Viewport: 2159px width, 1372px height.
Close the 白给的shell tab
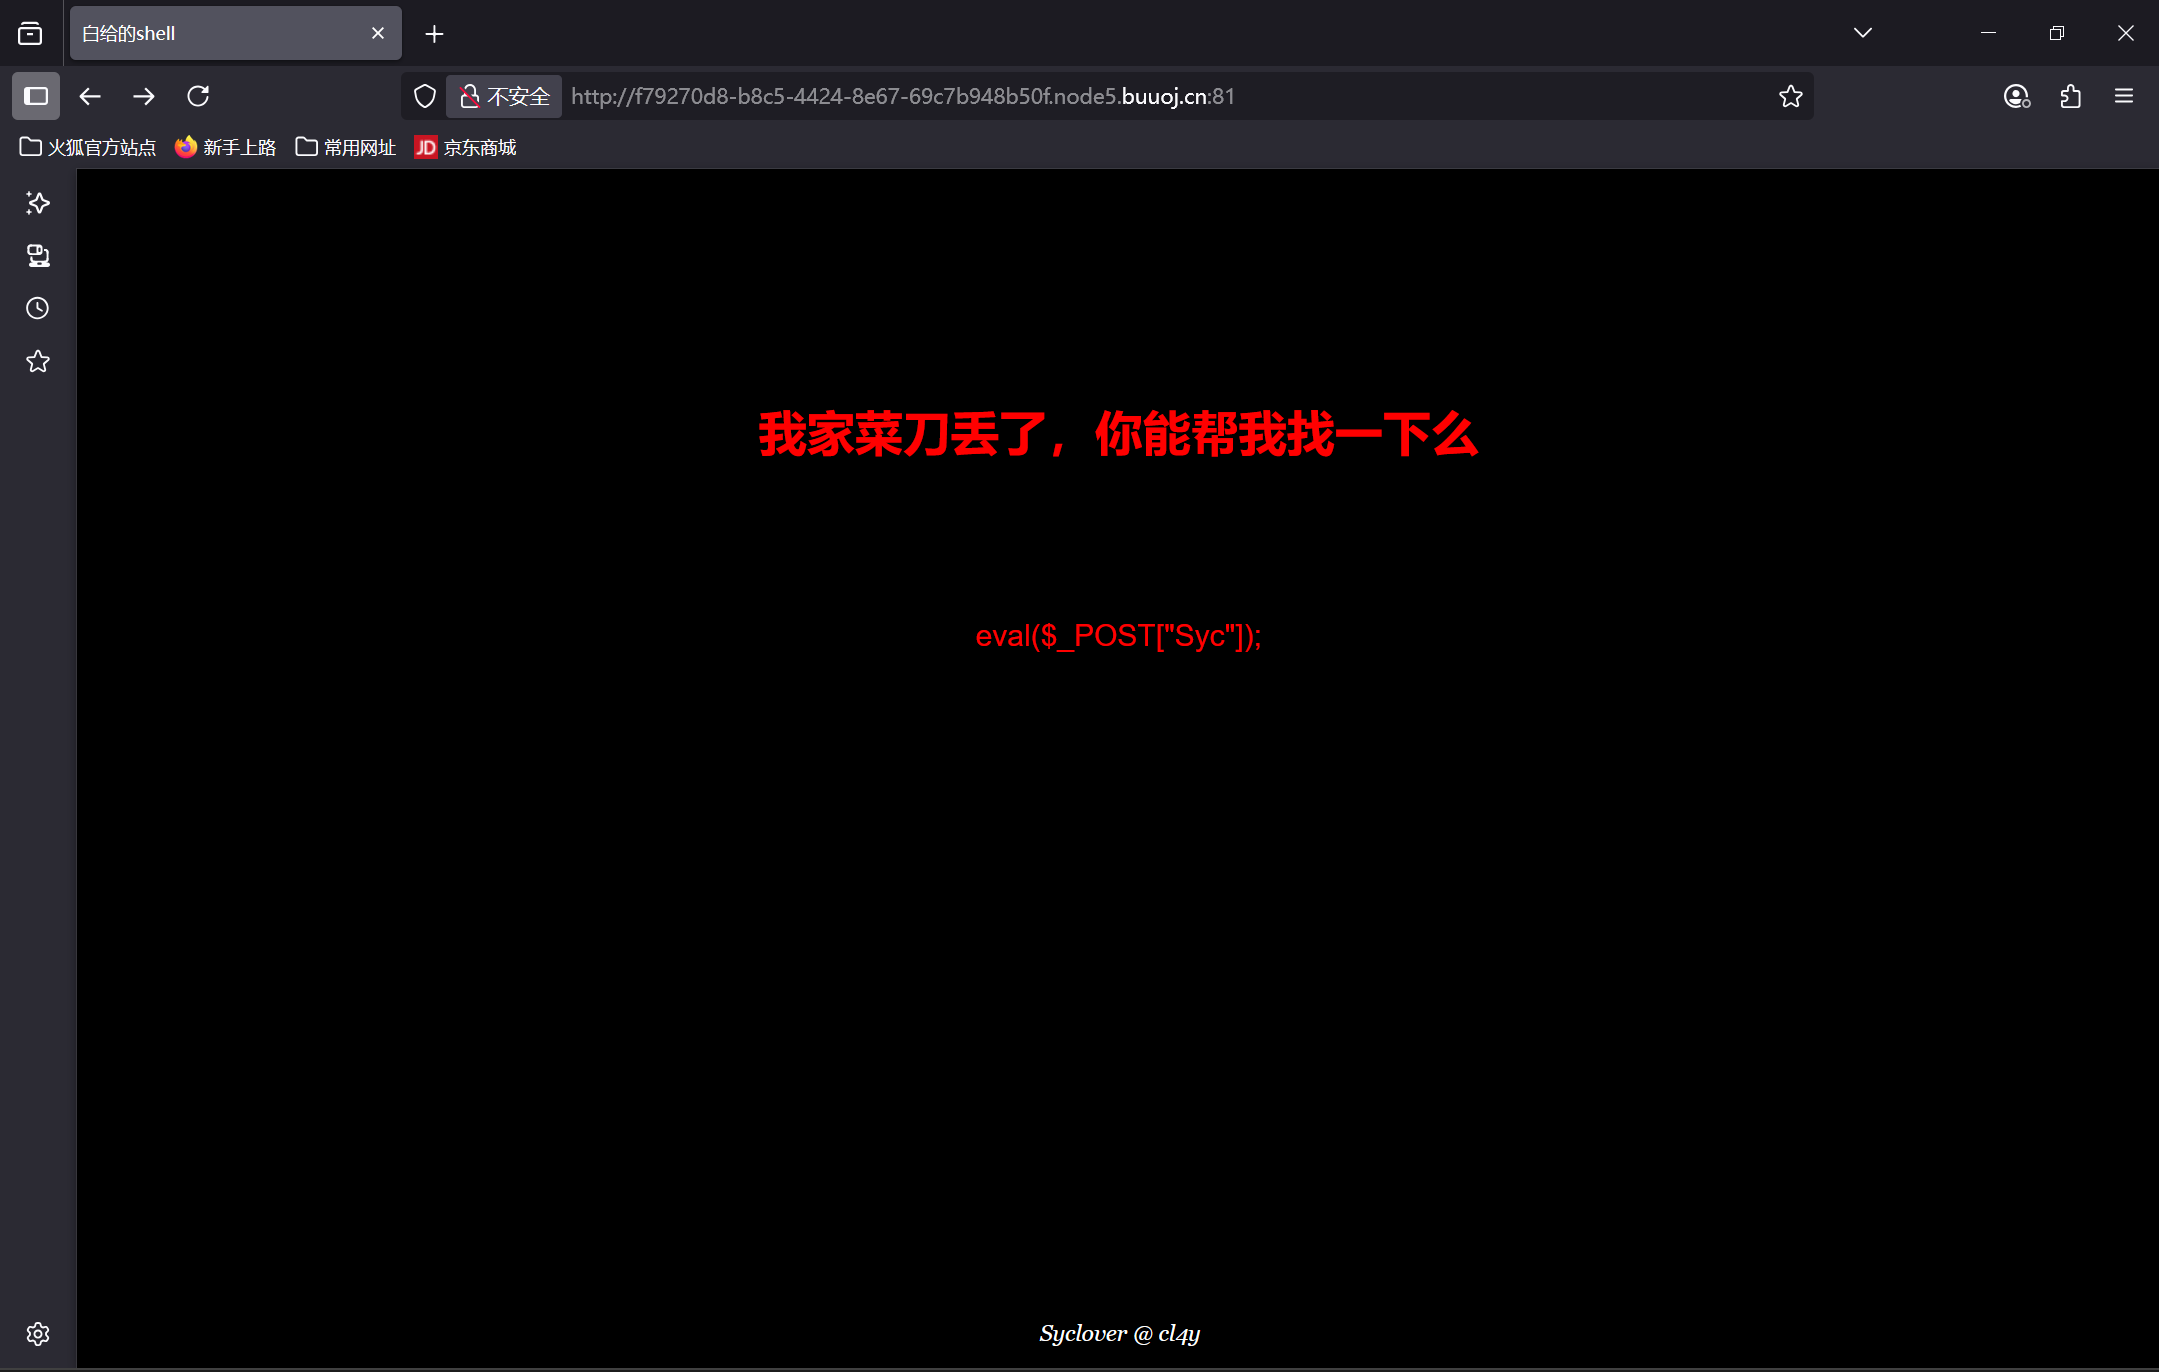click(x=378, y=33)
